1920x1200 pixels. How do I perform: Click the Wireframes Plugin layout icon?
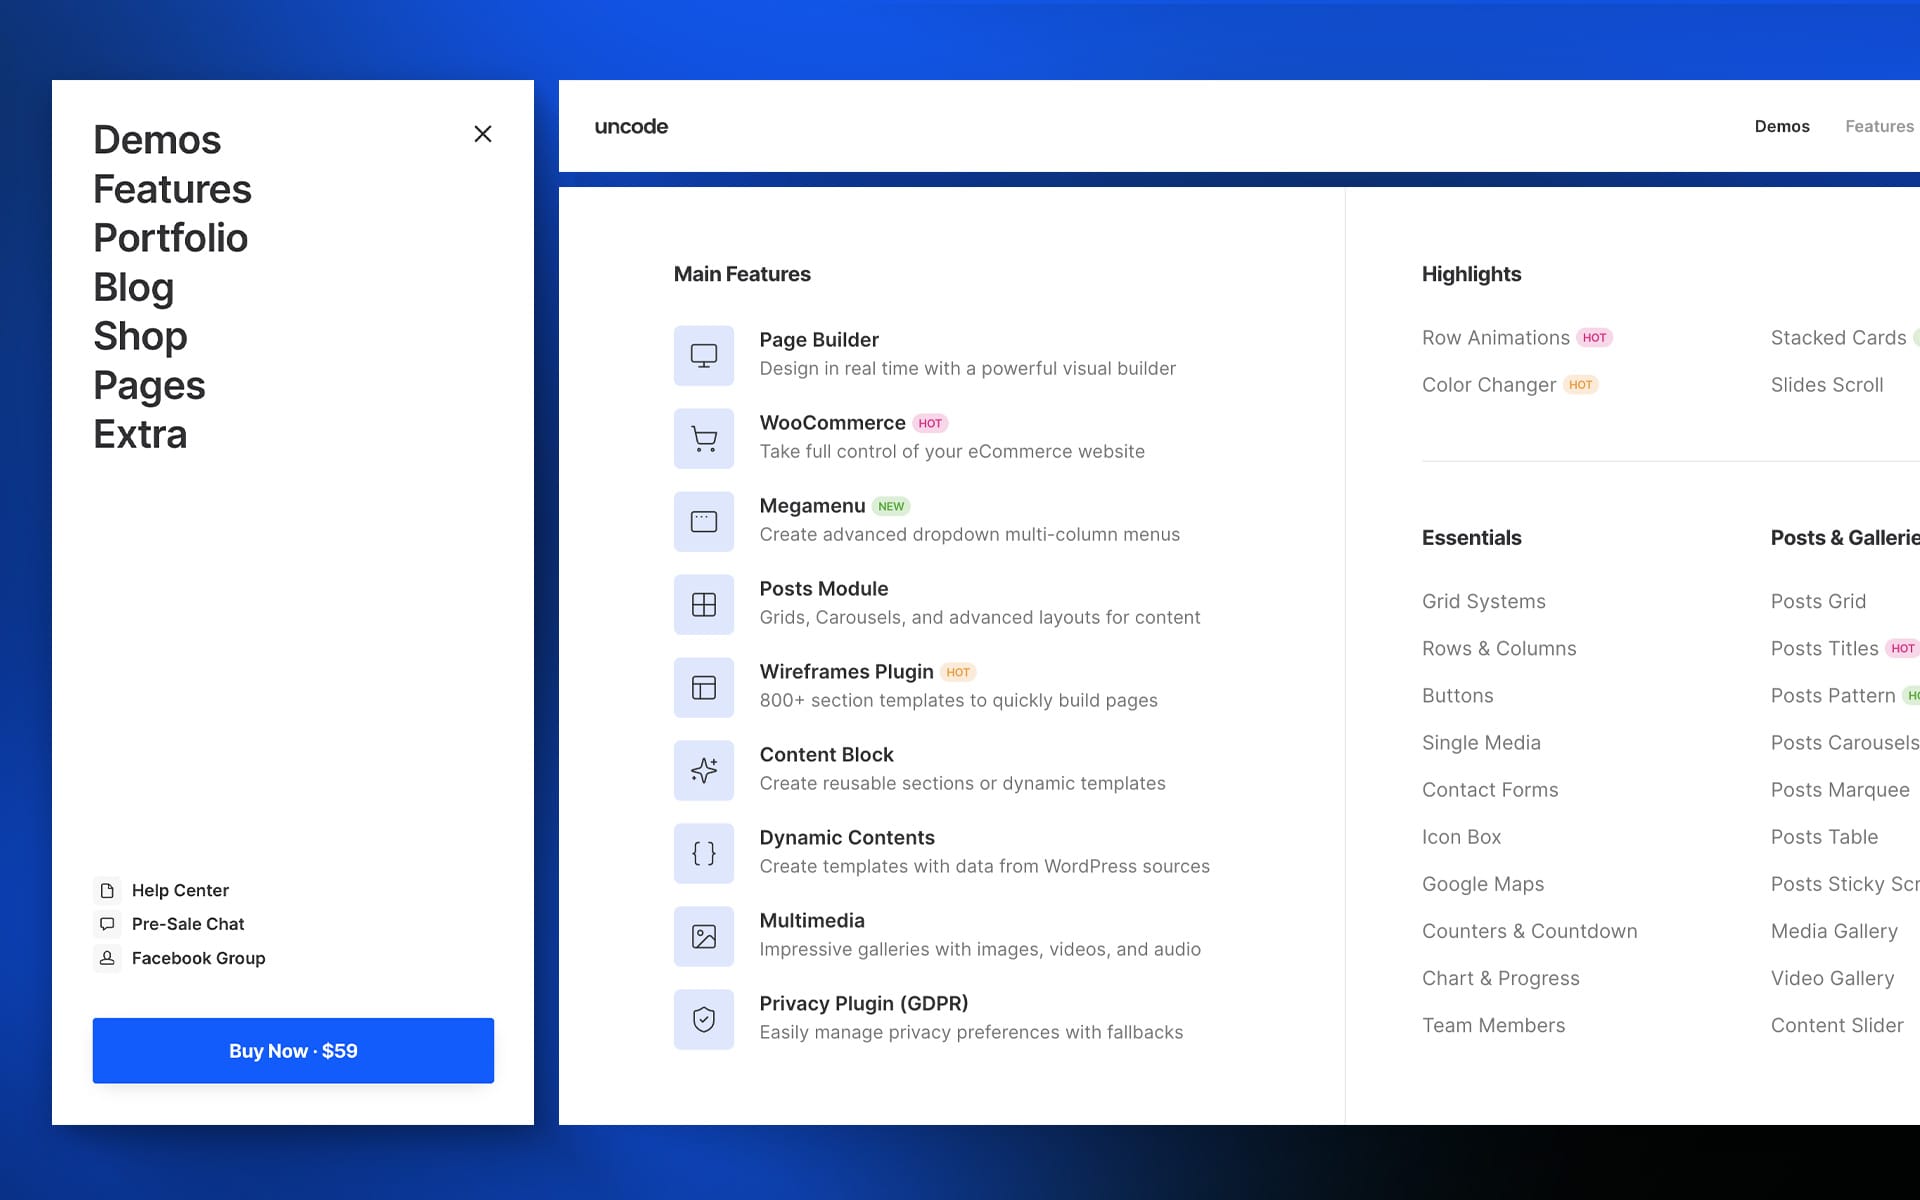tap(704, 687)
